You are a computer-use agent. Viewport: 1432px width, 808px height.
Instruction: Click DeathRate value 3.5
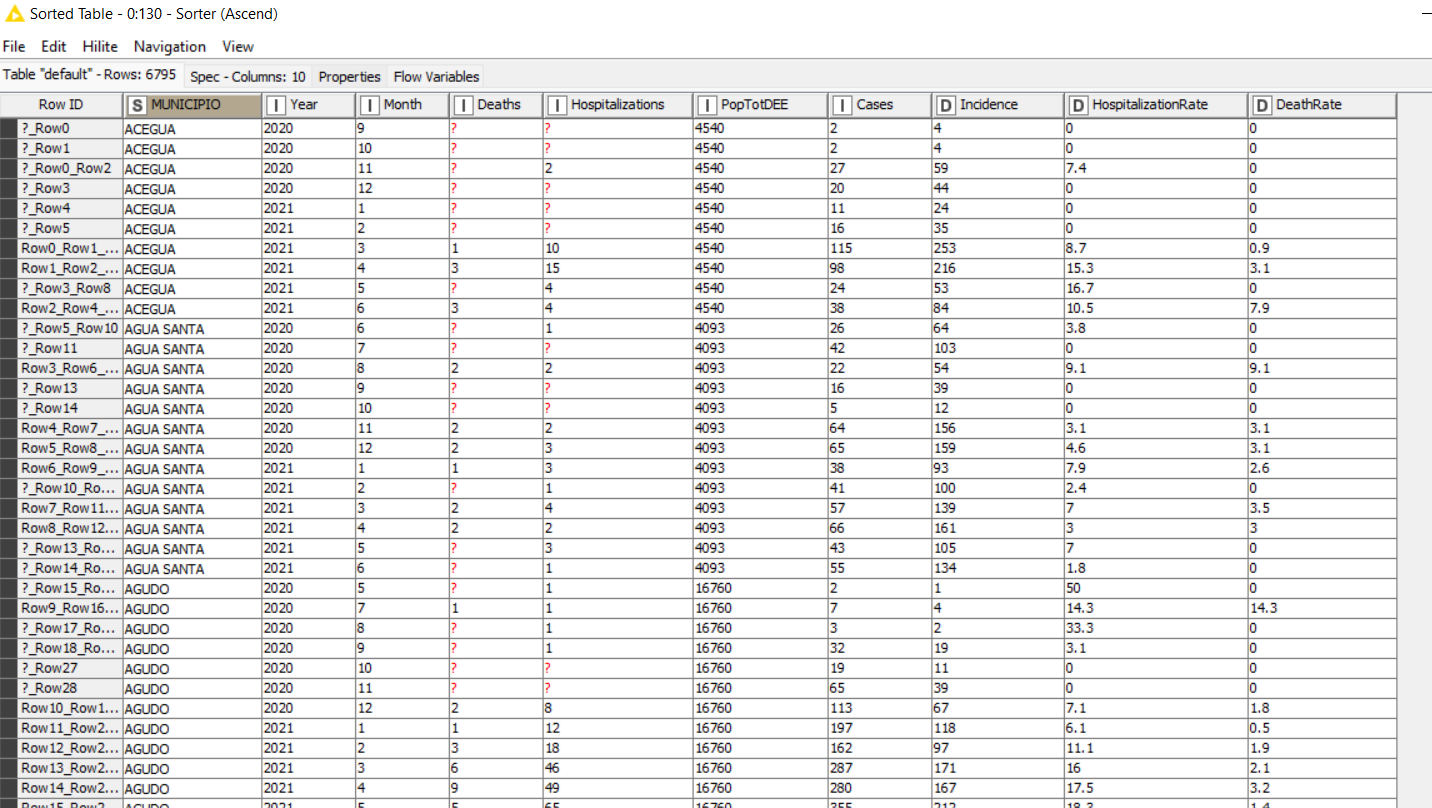tap(1322, 508)
